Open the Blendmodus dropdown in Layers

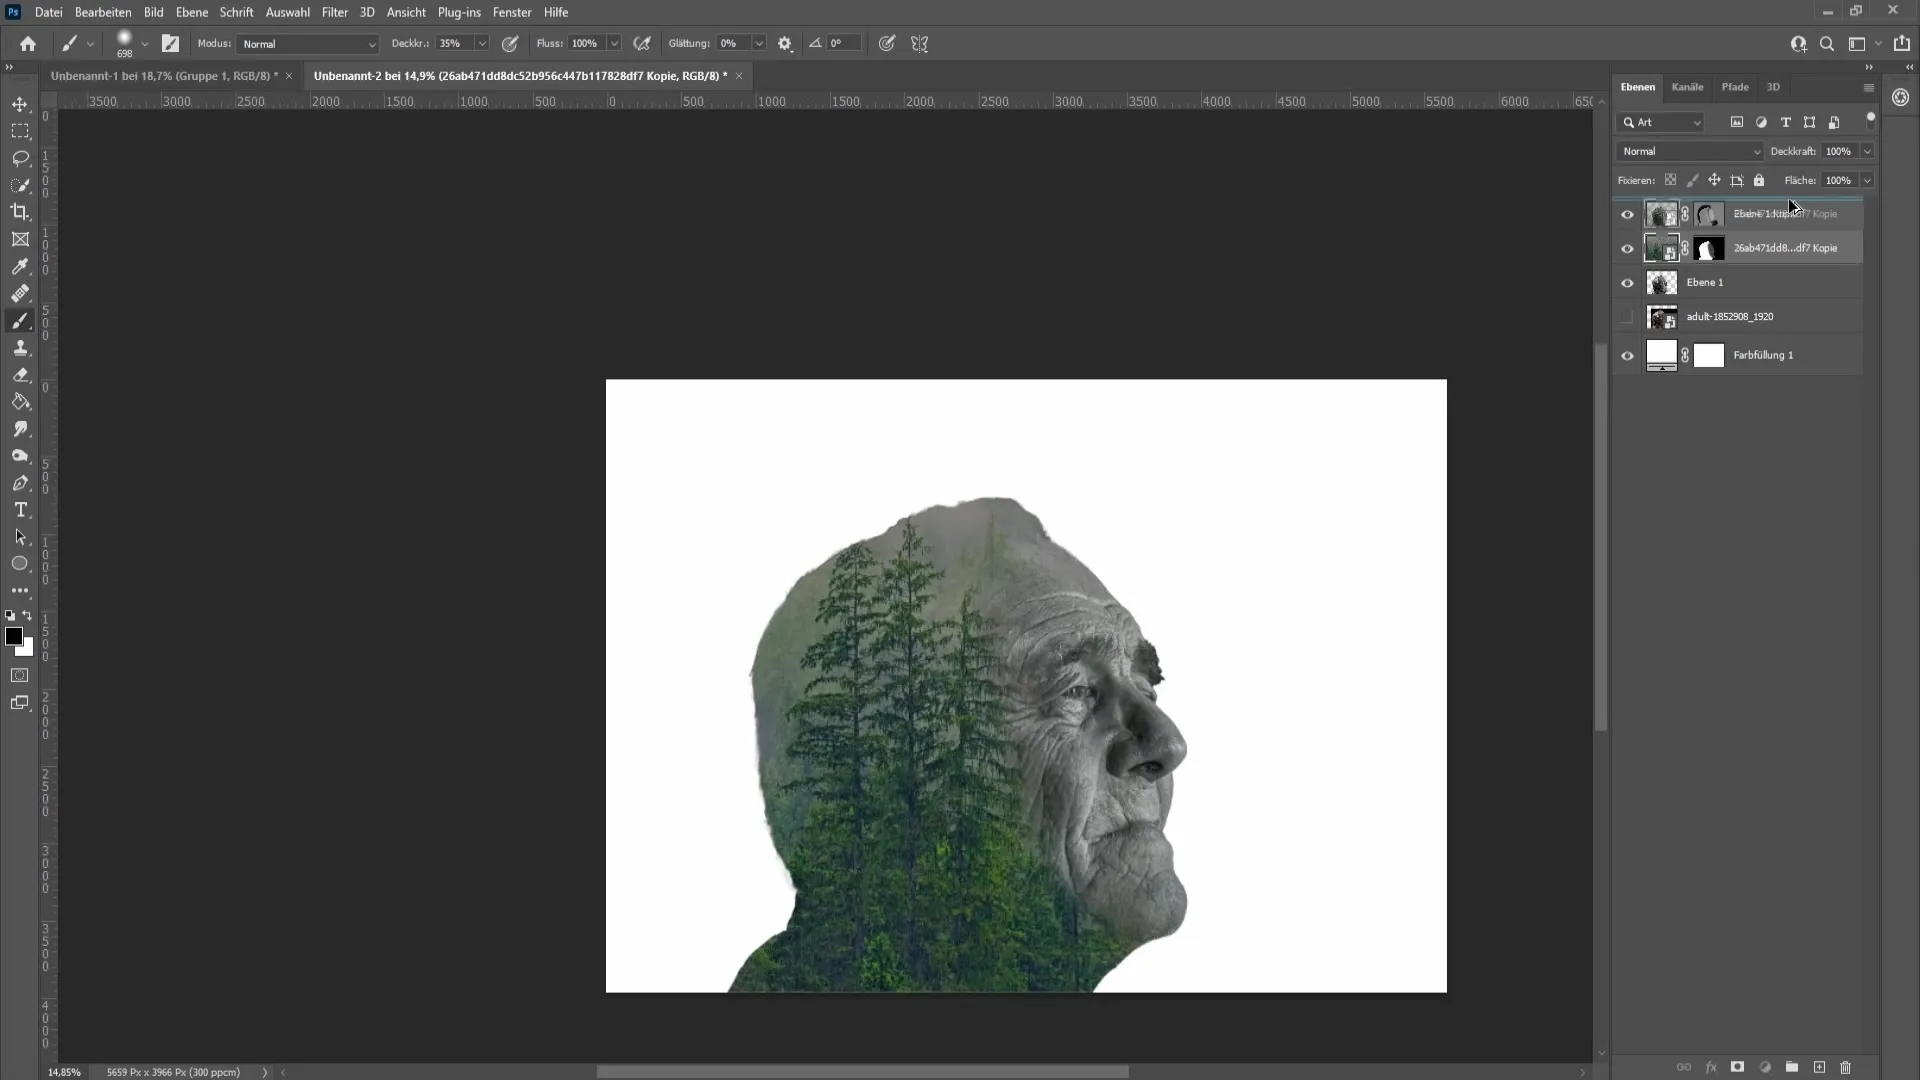point(1691,150)
